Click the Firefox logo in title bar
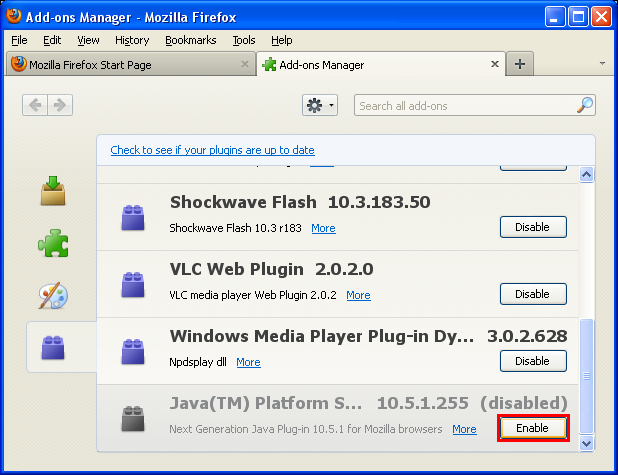This screenshot has height=475, width=618. [x=14, y=16]
